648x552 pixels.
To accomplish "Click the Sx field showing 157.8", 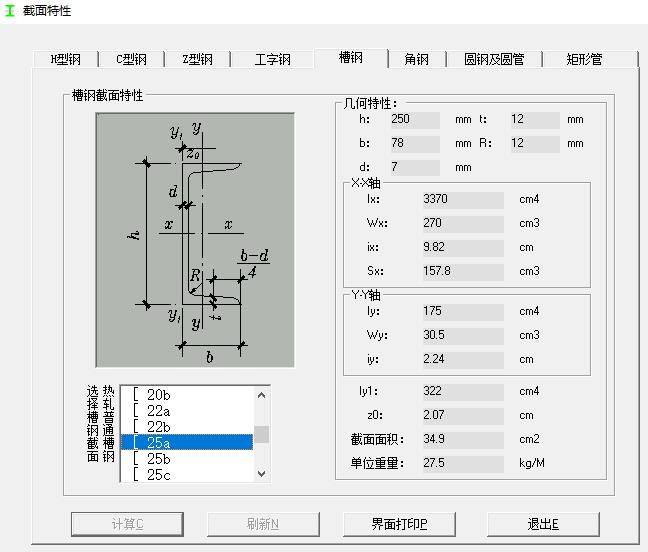I will pyautogui.click(x=463, y=271).
